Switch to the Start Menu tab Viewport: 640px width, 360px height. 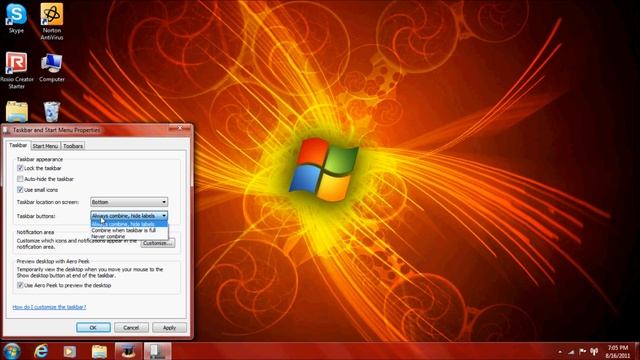[45, 146]
